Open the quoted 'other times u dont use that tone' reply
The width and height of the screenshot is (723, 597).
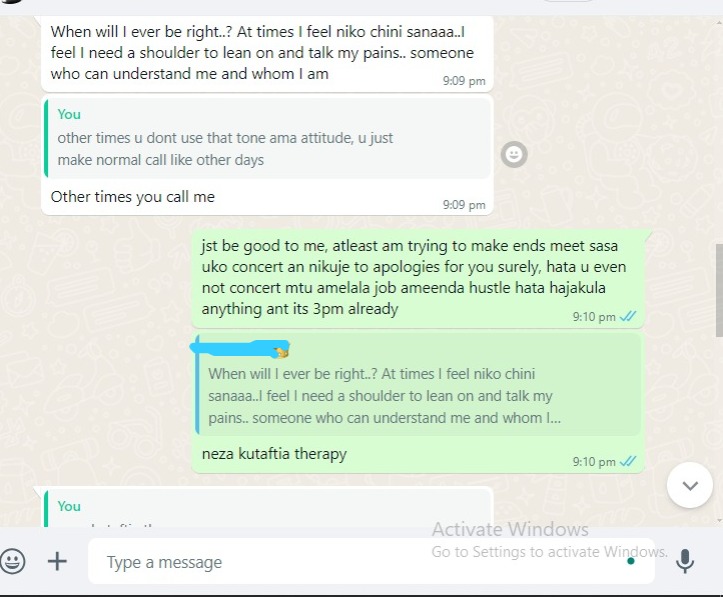[x=267, y=138]
